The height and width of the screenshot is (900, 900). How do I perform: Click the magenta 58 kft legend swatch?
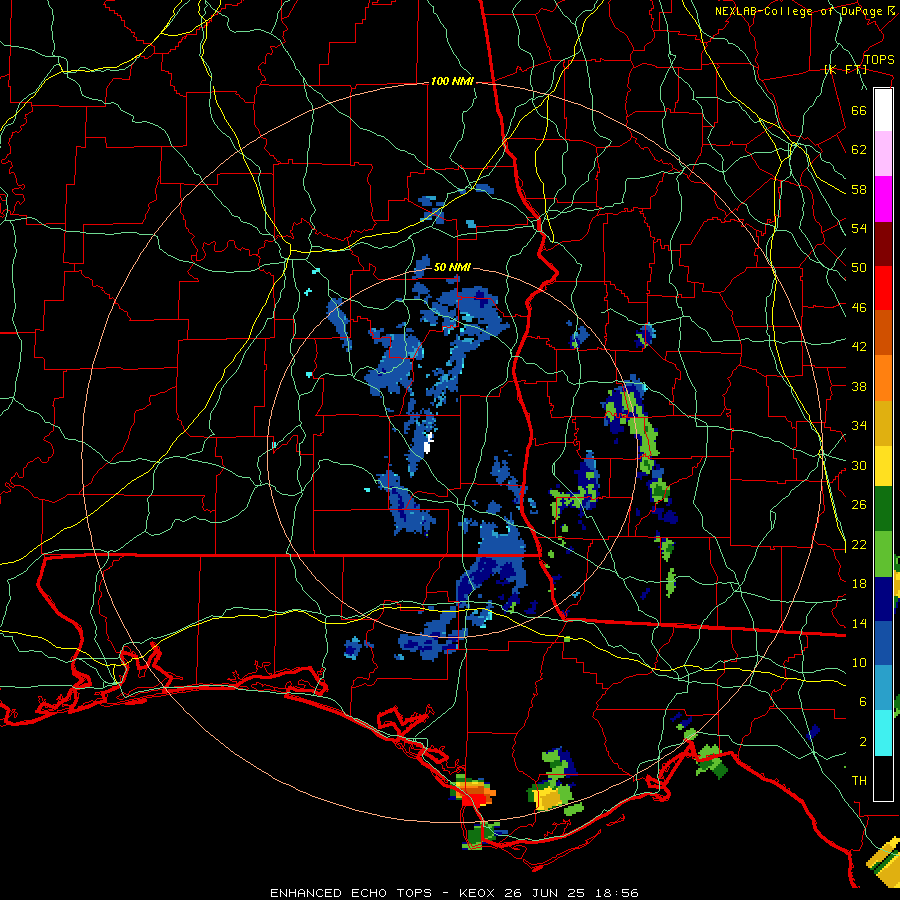pyautogui.click(x=883, y=199)
